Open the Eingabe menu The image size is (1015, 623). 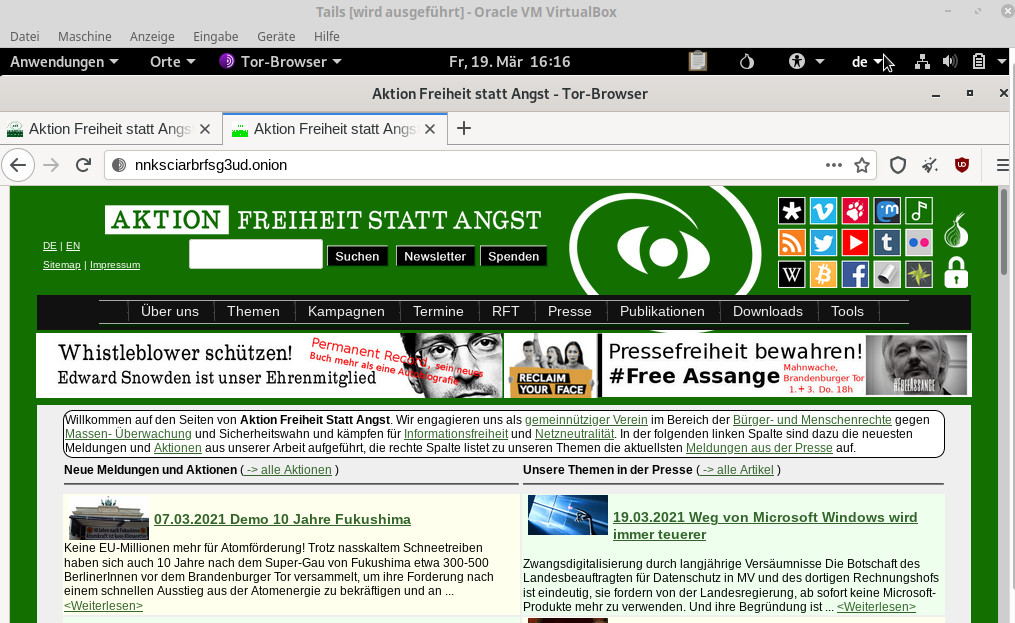pyautogui.click(x=216, y=36)
